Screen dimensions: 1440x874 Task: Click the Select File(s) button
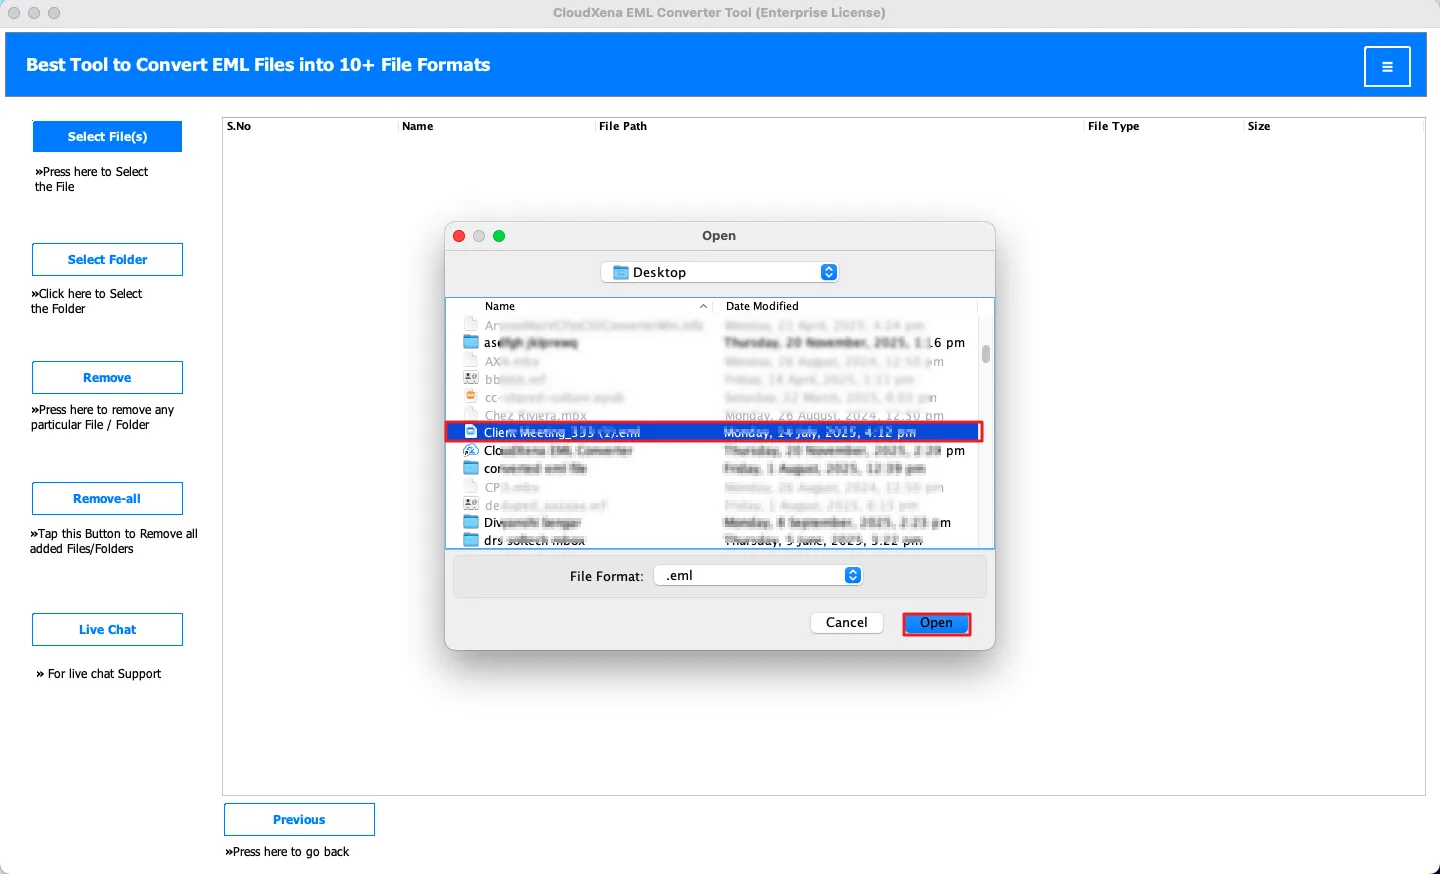point(107,137)
